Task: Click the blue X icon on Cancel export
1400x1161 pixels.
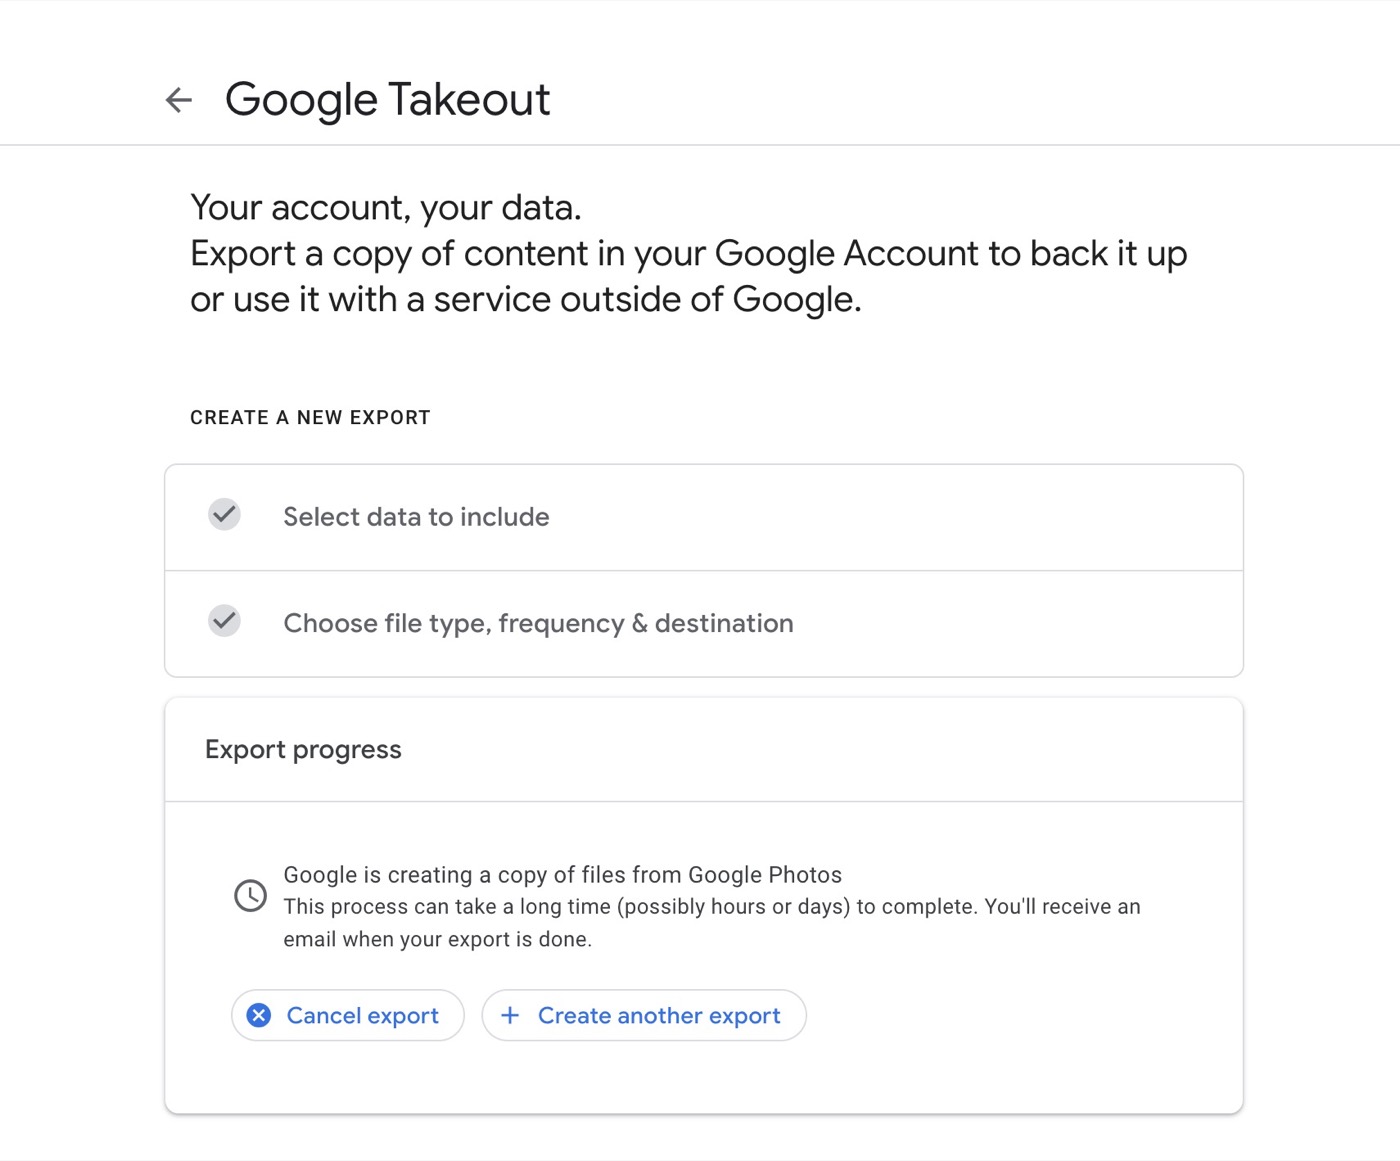Action: [259, 1016]
